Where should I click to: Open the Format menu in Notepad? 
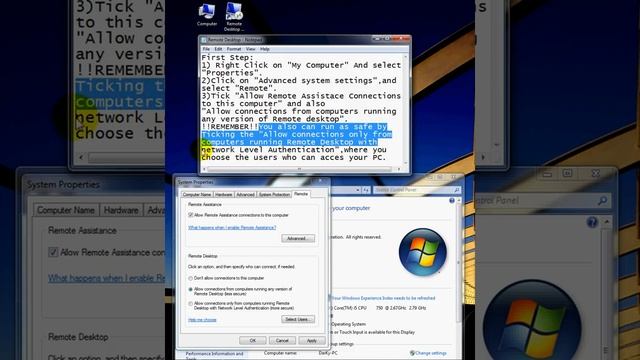(x=234, y=49)
